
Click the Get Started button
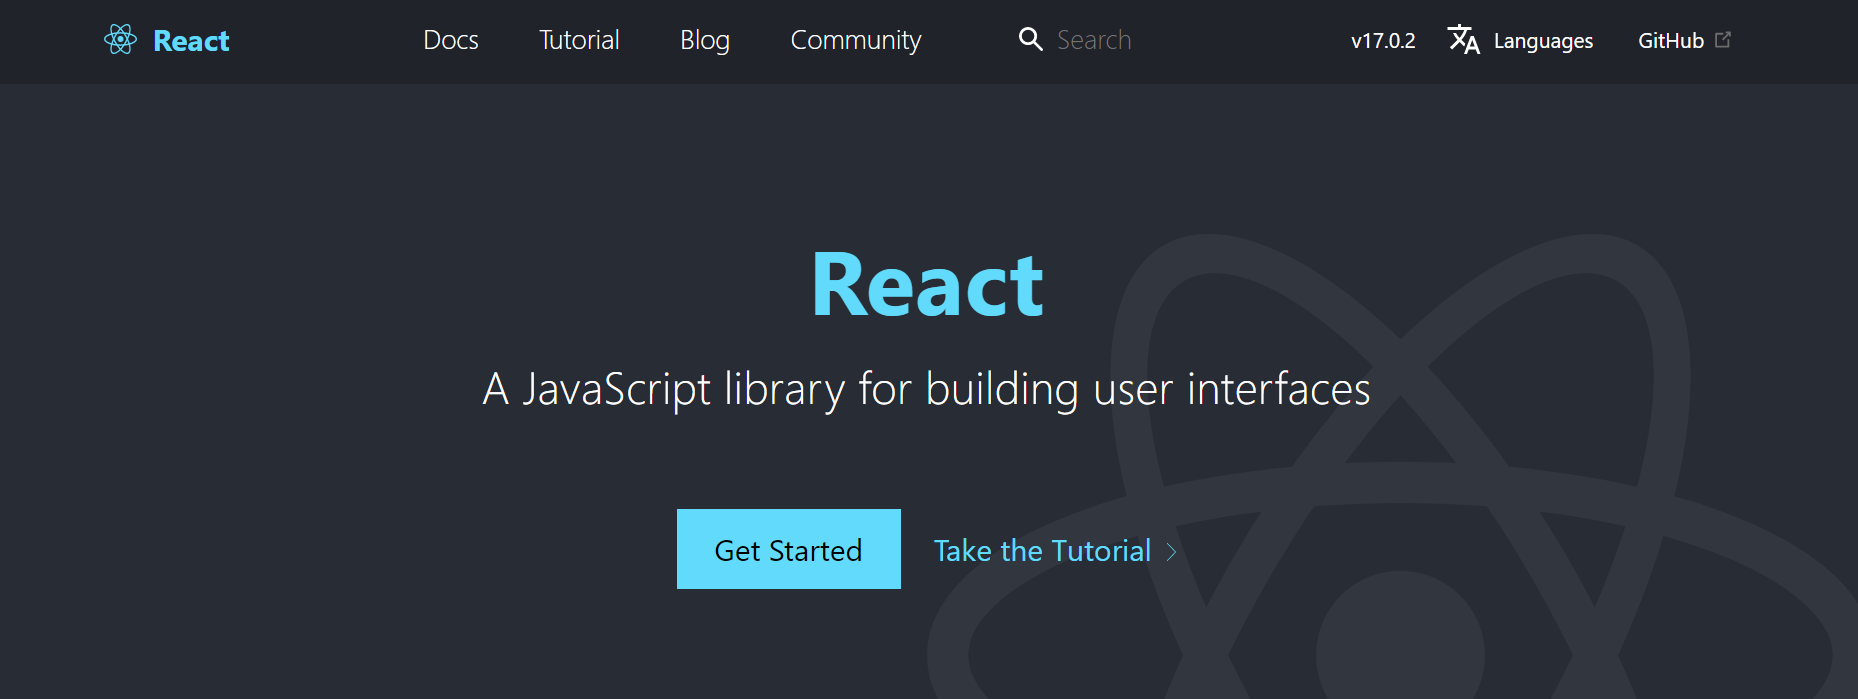click(789, 549)
